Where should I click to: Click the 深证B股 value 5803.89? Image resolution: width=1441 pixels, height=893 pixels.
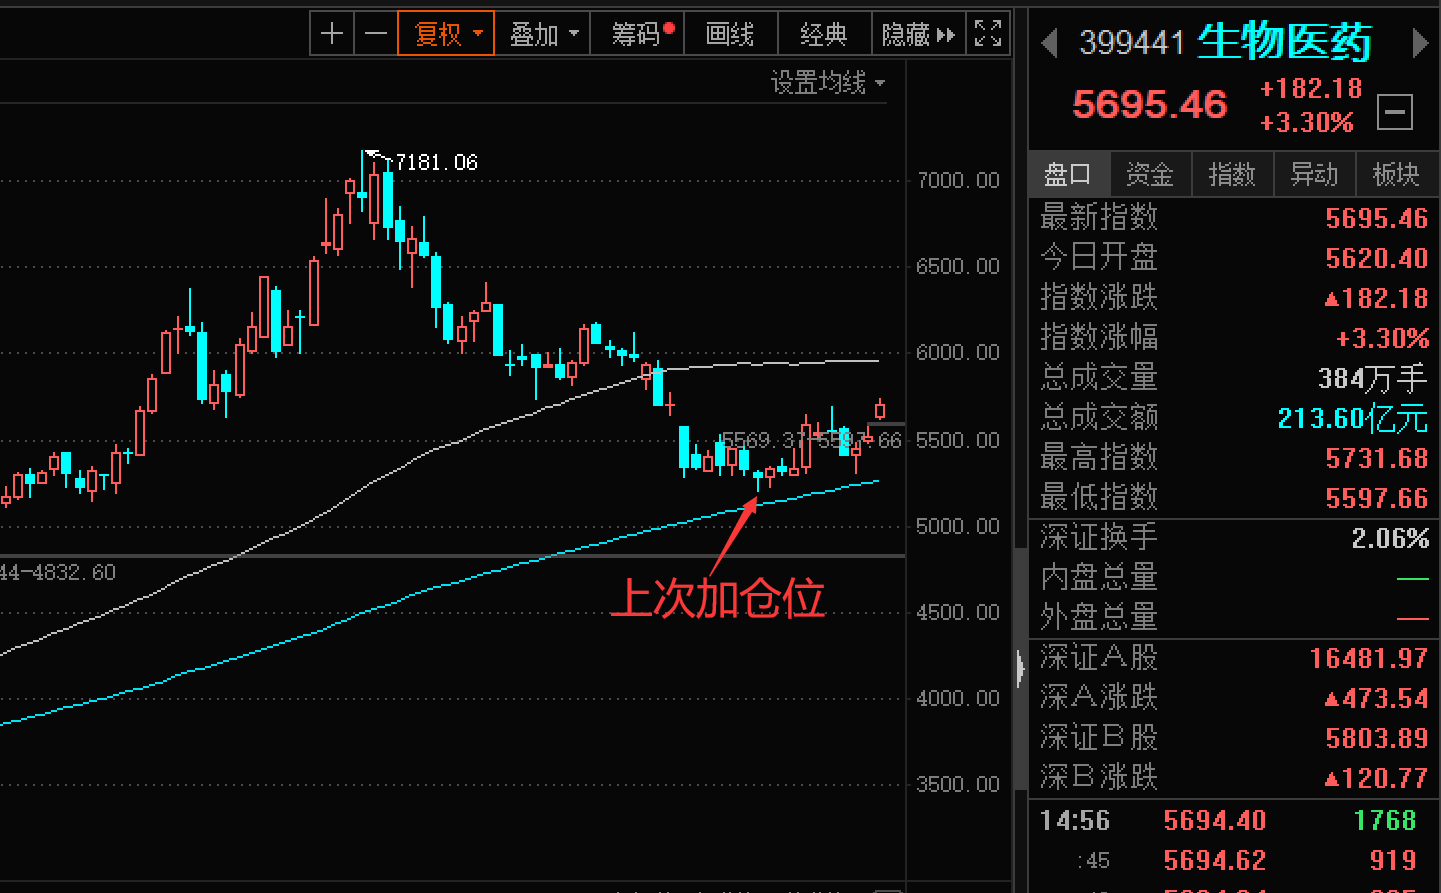pos(1376,738)
